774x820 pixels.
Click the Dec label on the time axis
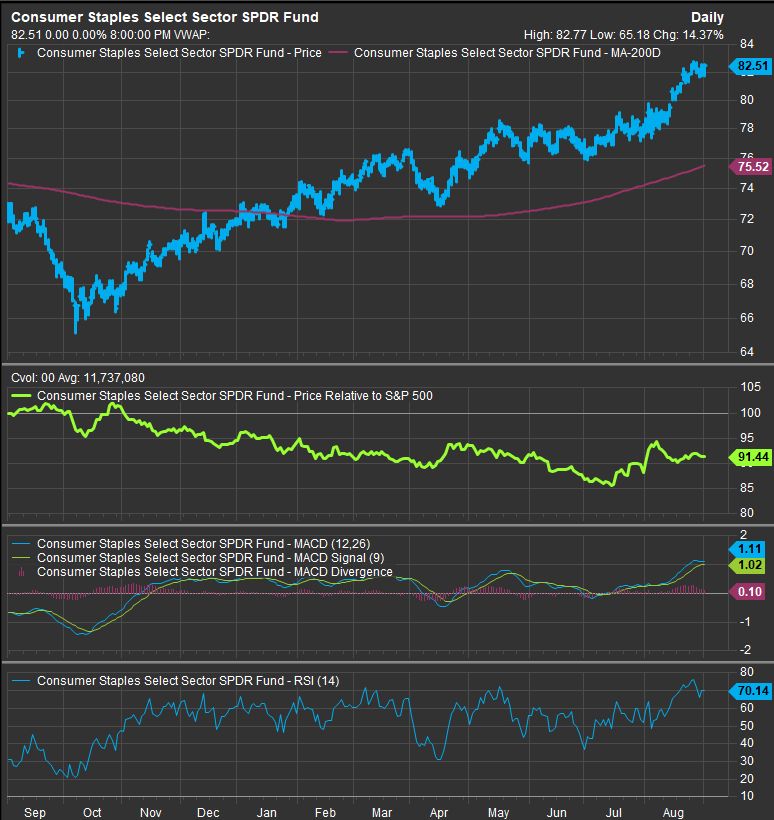208,813
